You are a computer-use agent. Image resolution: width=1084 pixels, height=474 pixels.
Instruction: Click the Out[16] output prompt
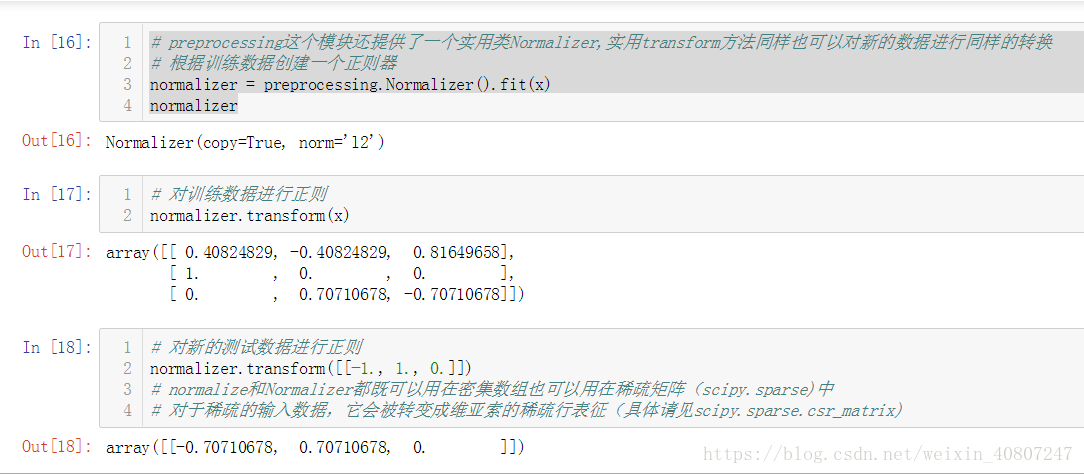(57, 141)
